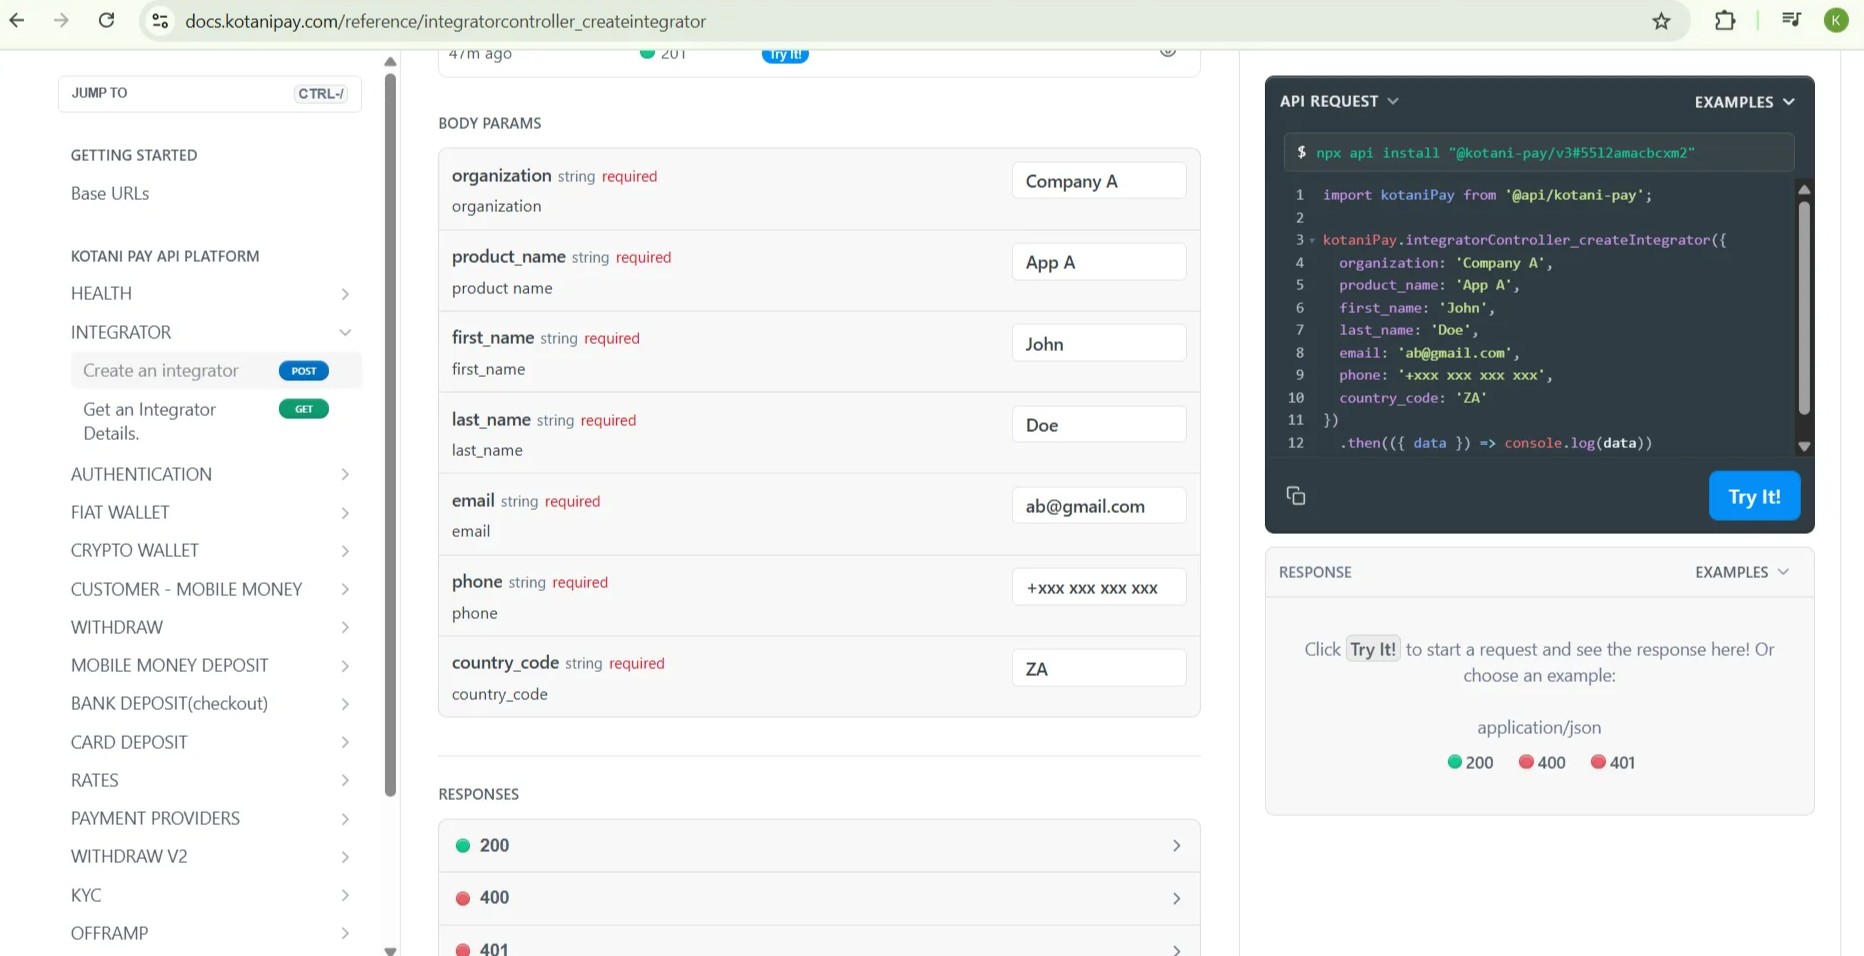The height and width of the screenshot is (956, 1864).
Task: Open the JUMP TO search box
Action: click(209, 93)
